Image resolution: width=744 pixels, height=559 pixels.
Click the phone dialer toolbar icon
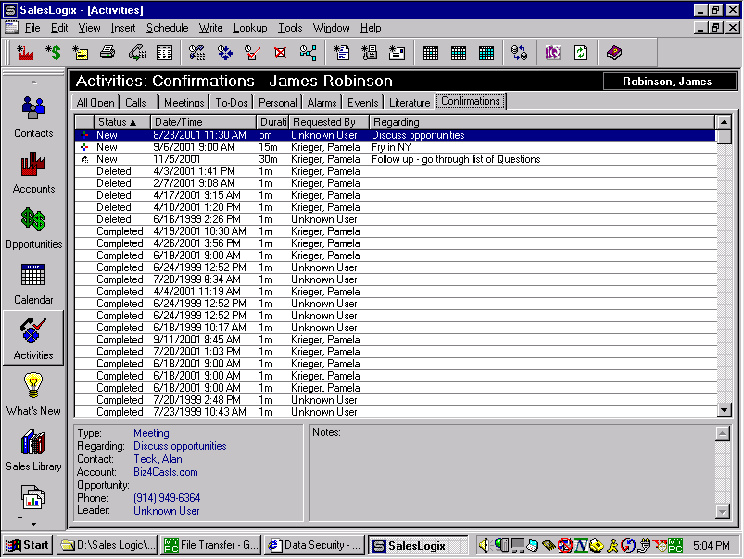[x=137, y=53]
